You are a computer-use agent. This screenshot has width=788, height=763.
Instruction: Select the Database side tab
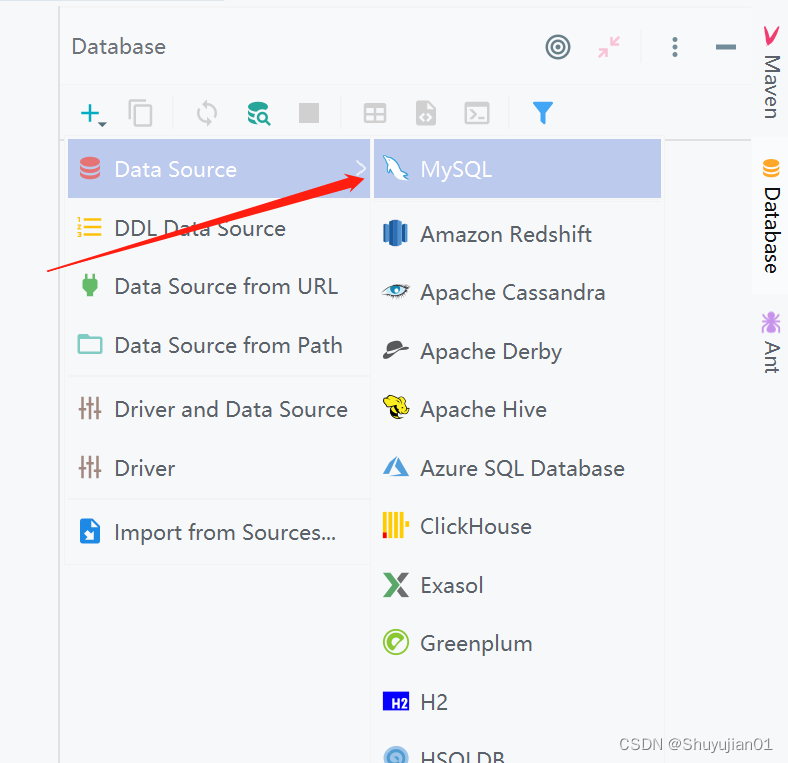click(771, 216)
